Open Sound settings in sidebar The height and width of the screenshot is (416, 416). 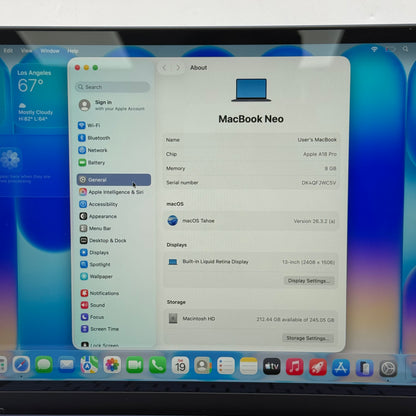pos(93,305)
